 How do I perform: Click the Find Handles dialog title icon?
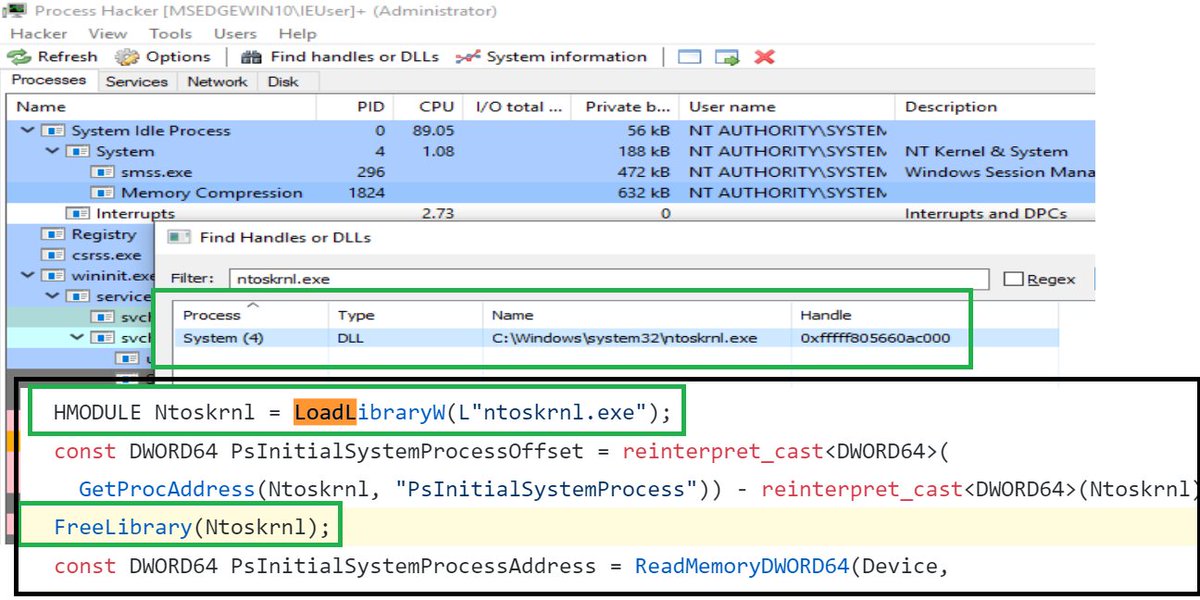(179, 238)
